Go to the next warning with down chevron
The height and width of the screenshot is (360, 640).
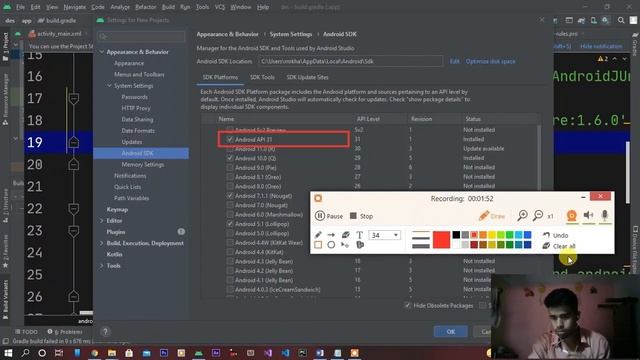(x=624, y=59)
